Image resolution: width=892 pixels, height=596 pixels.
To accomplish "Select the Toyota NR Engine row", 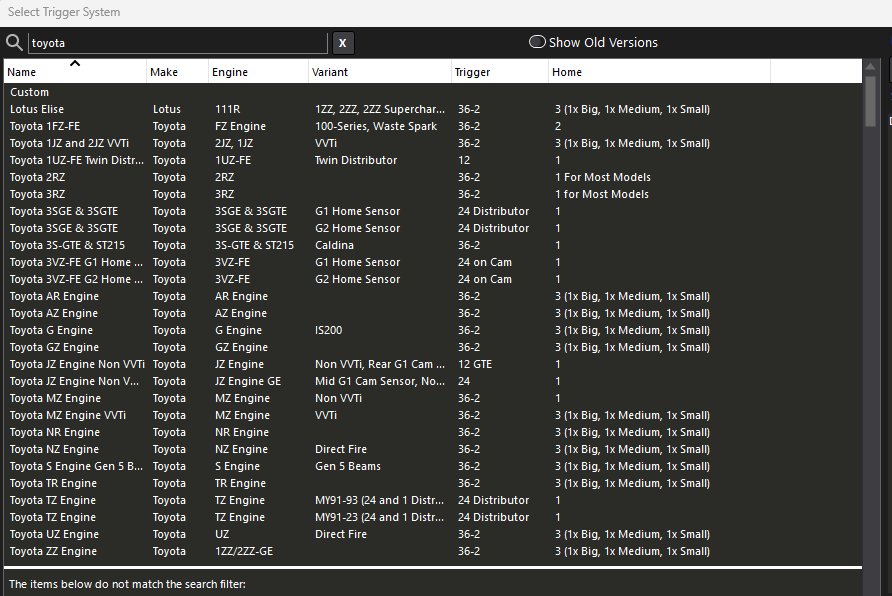I will tap(432, 433).
